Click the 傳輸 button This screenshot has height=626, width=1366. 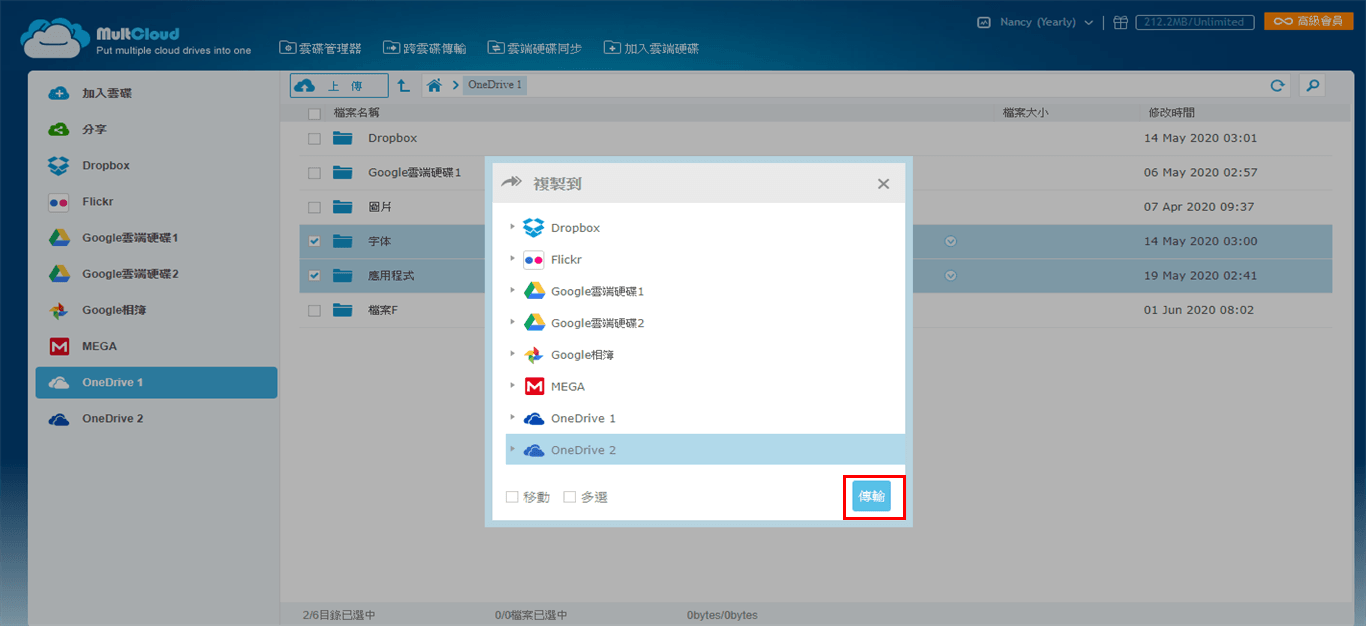(872, 497)
